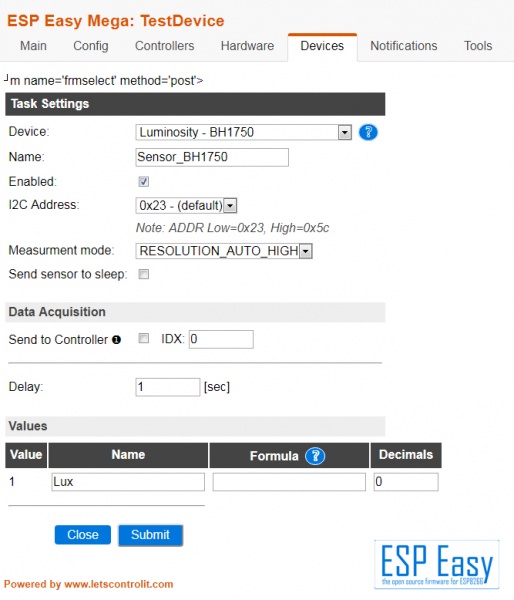
Task: Click the ESP Easy logo image
Action: (x=437, y=564)
